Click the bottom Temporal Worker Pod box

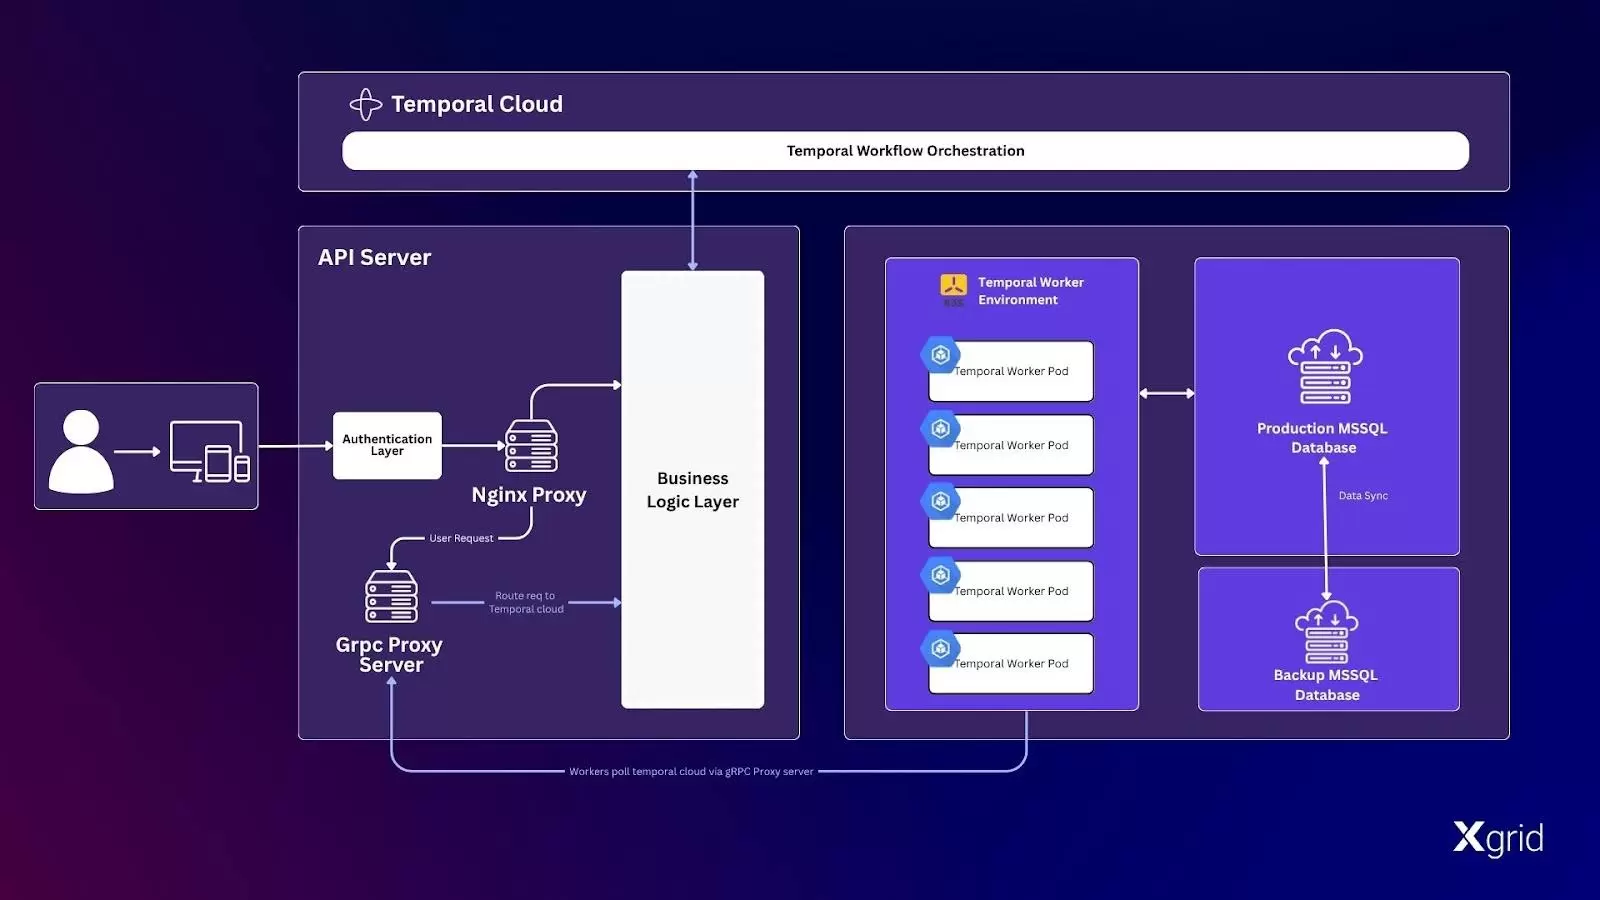[x=1011, y=664]
